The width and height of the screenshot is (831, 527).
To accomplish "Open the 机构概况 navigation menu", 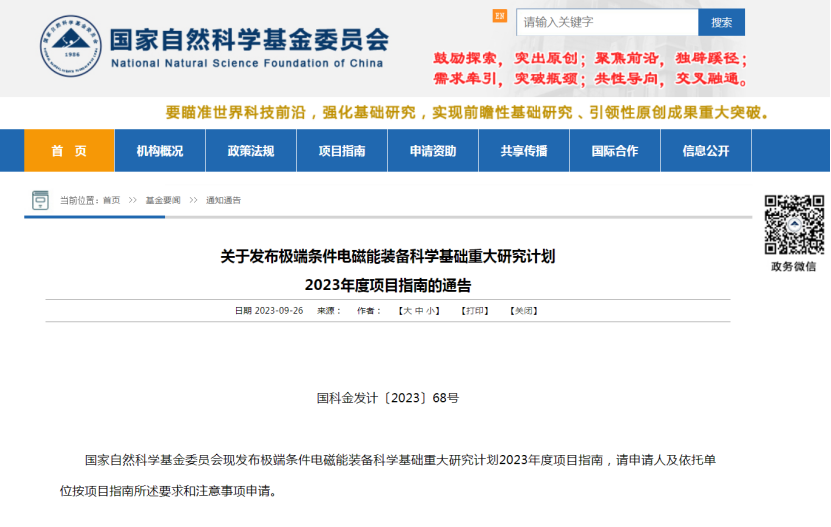I will (160, 151).
